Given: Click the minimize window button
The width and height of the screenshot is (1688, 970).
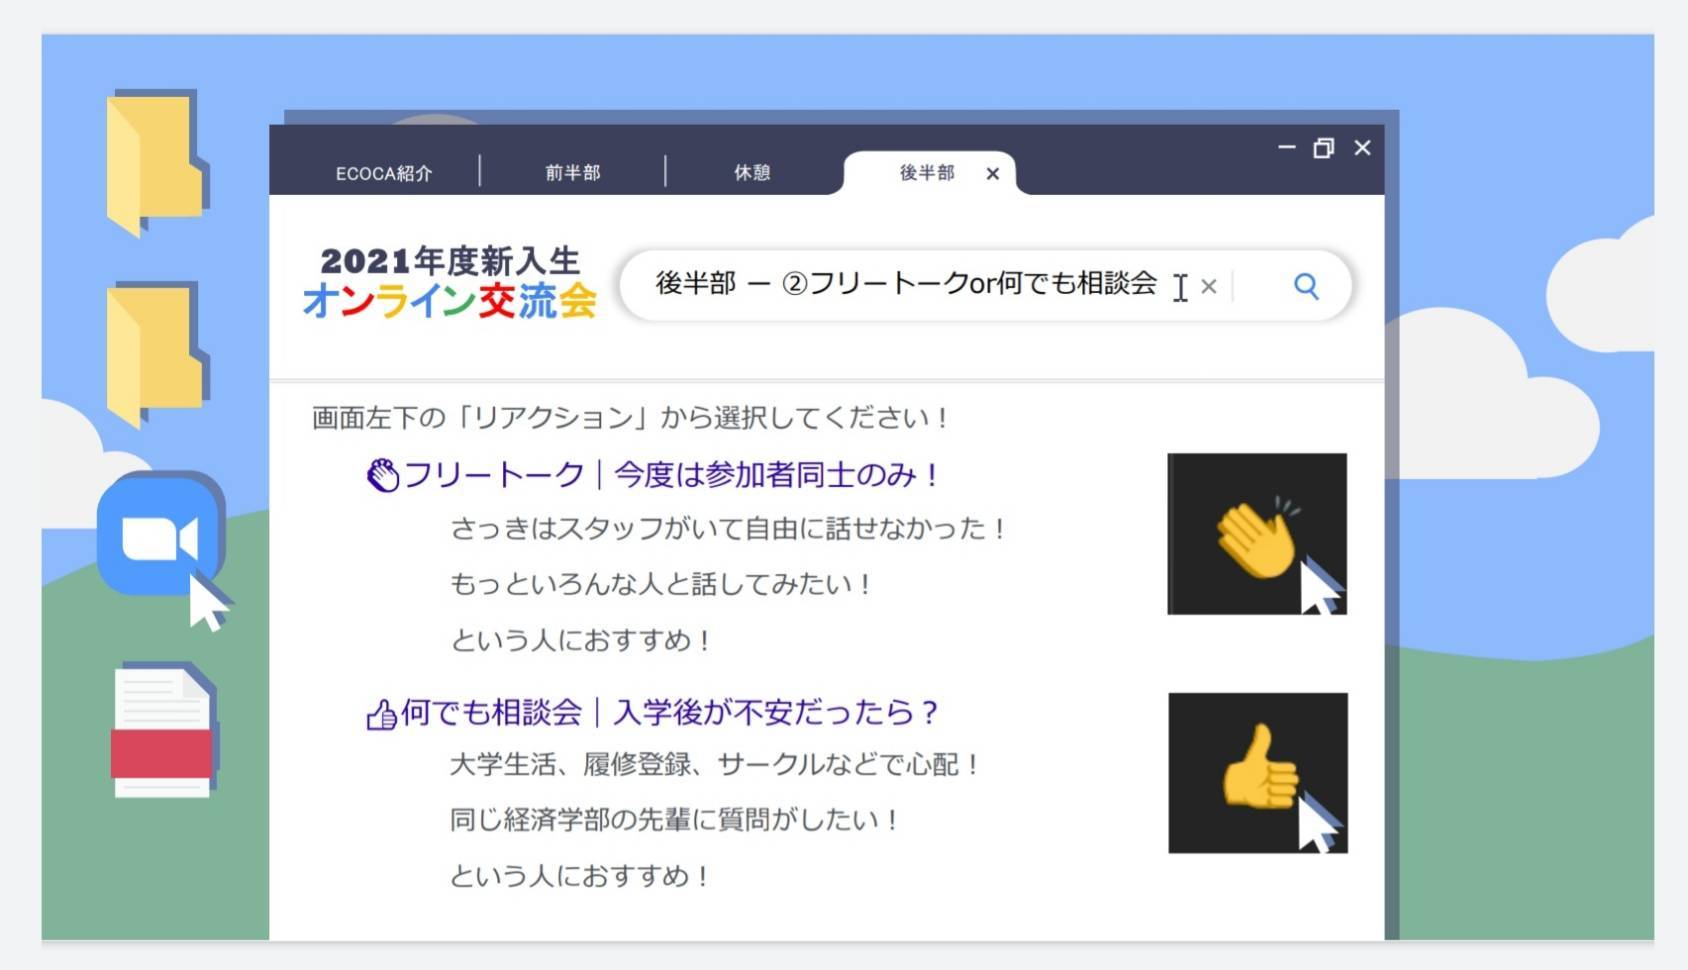Looking at the screenshot, I should (1286, 148).
